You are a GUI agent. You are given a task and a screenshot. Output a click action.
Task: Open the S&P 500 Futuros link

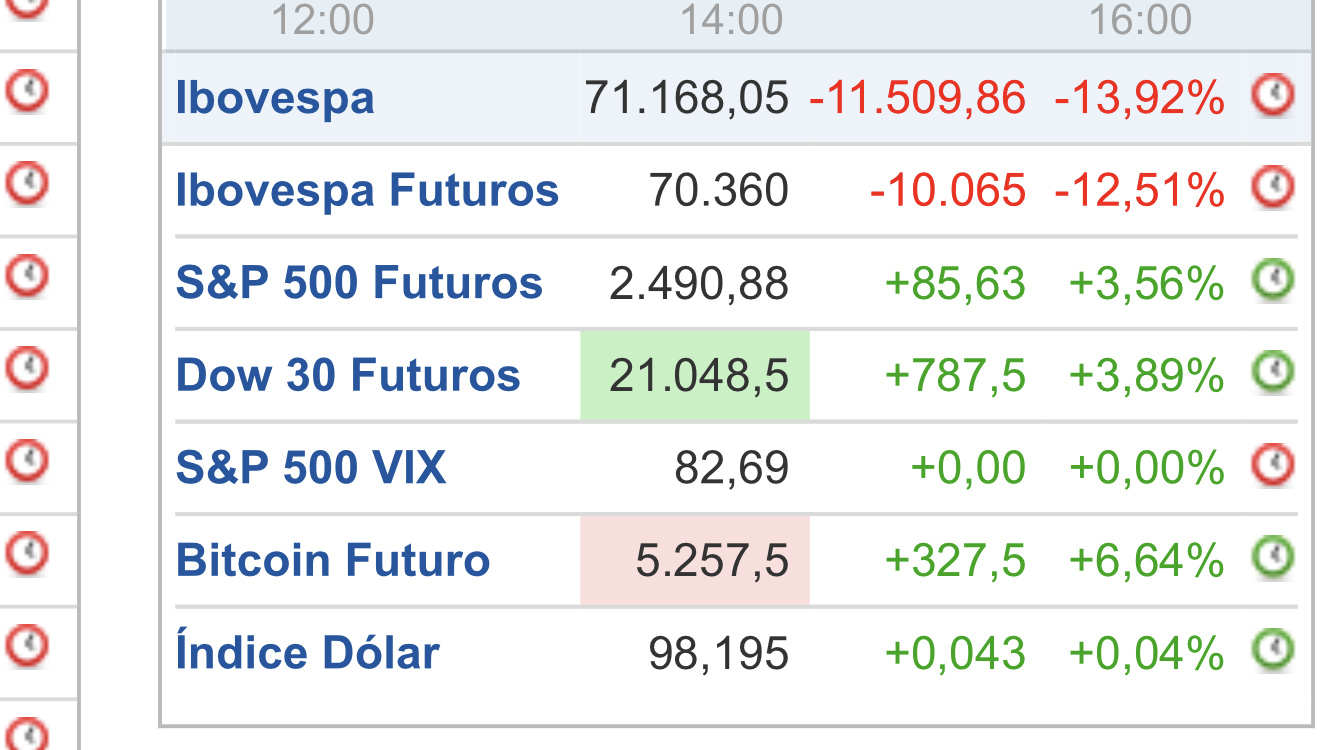tap(359, 283)
